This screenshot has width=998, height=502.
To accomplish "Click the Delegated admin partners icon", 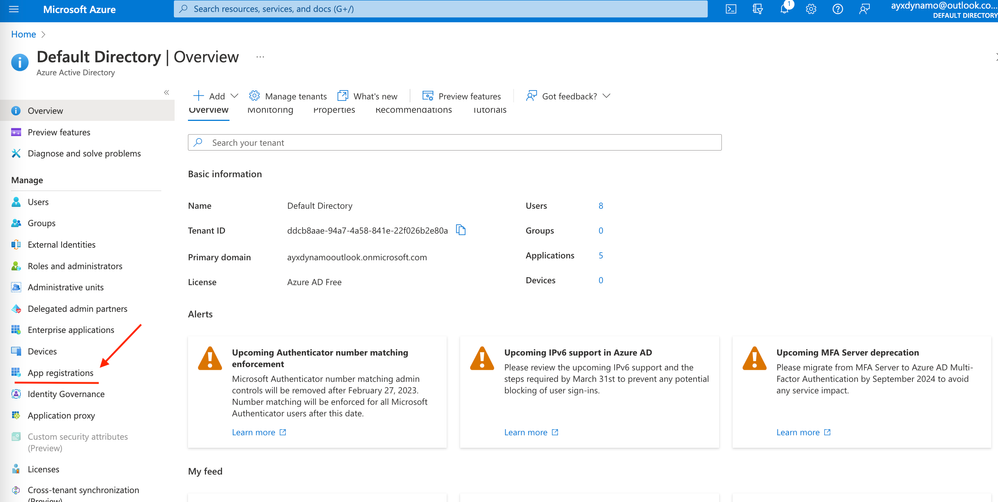I will pos(17,309).
